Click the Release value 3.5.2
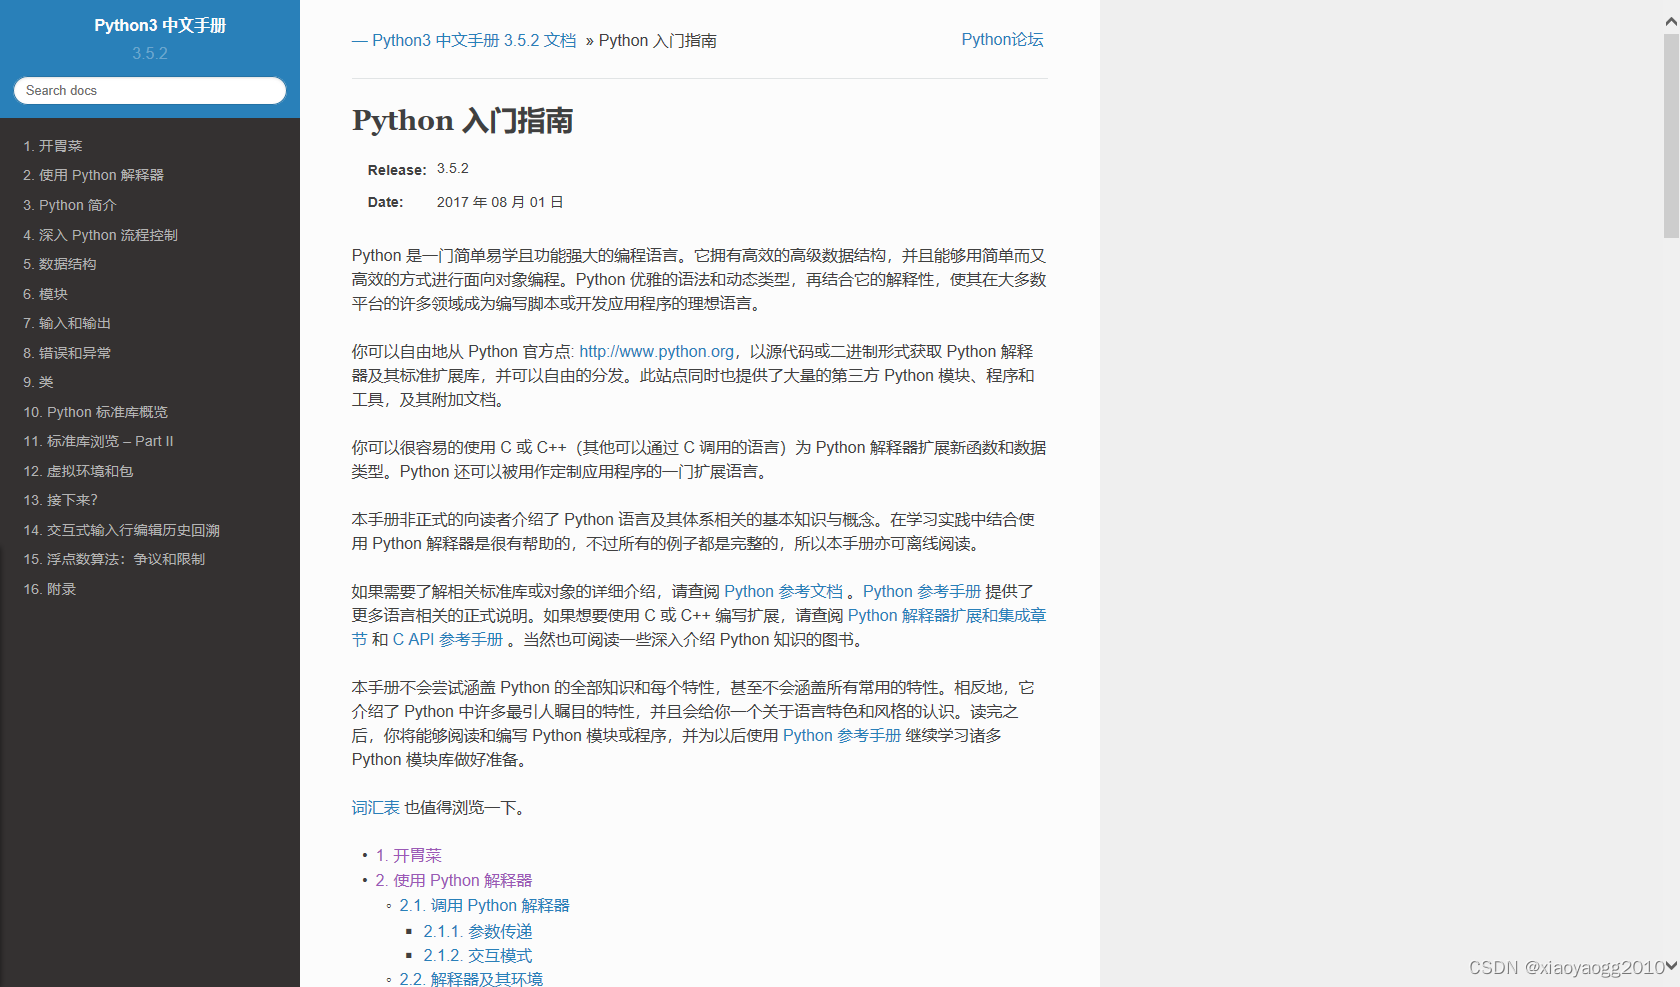 point(453,168)
